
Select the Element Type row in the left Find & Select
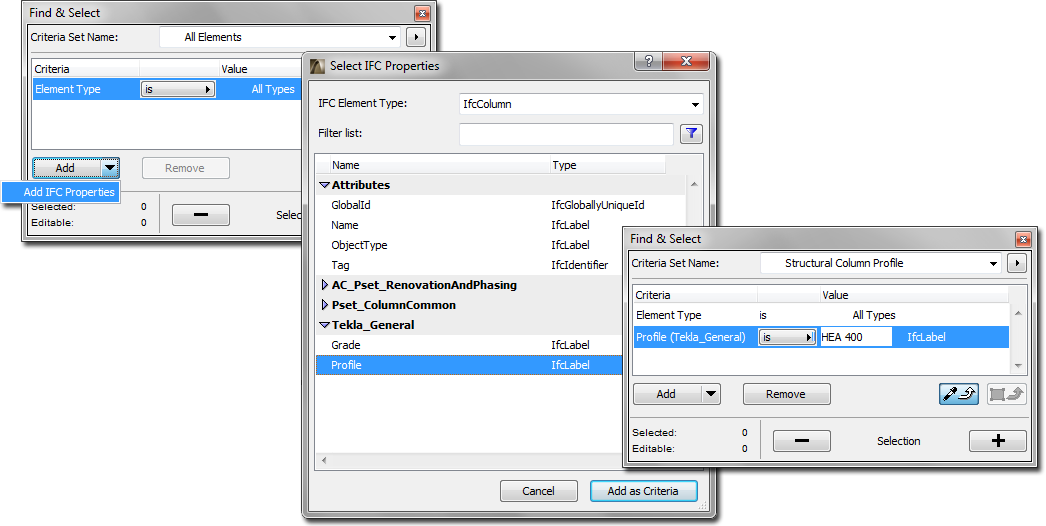tap(167, 89)
